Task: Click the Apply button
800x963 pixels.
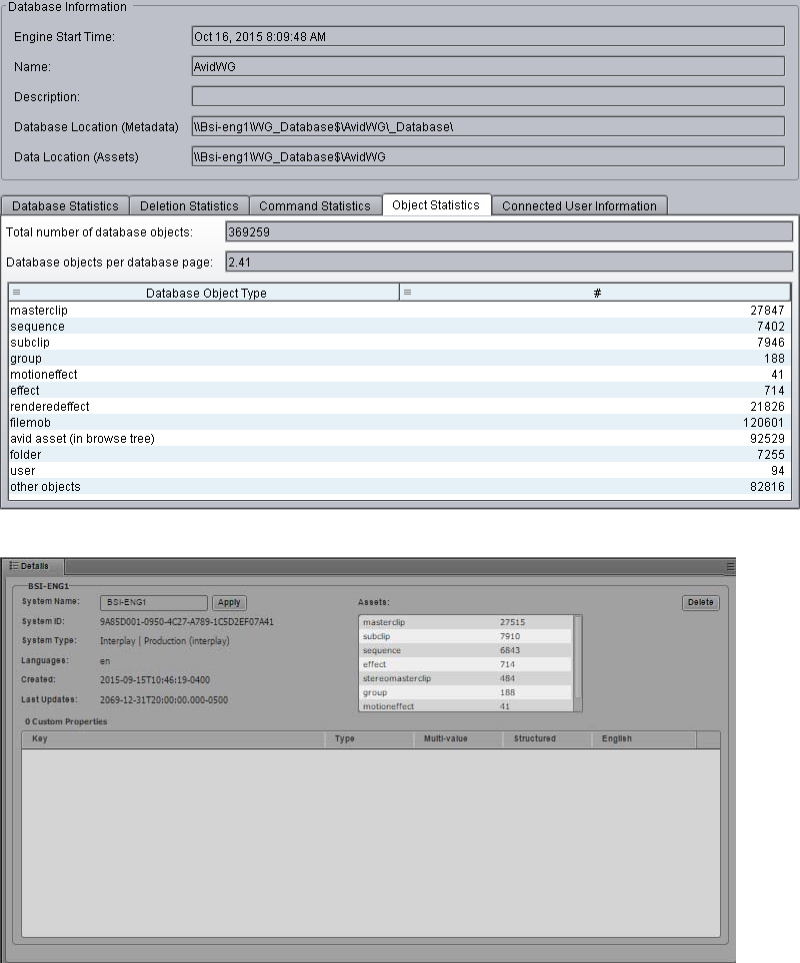Action: click(x=229, y=602)
